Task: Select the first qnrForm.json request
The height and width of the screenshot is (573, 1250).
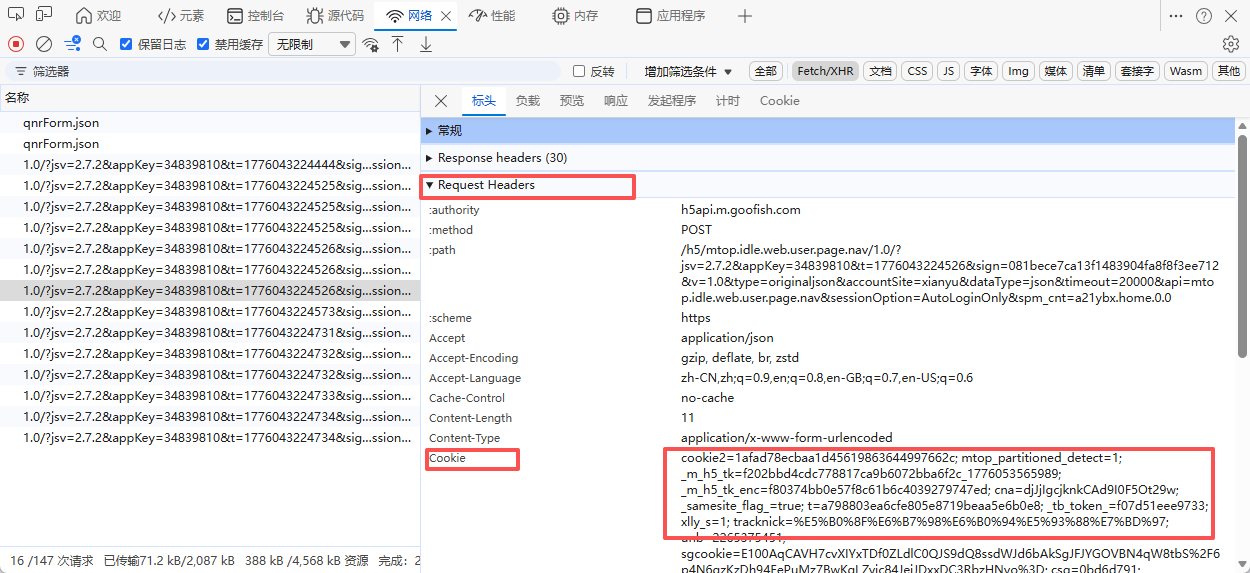Action: click(61, 123)
